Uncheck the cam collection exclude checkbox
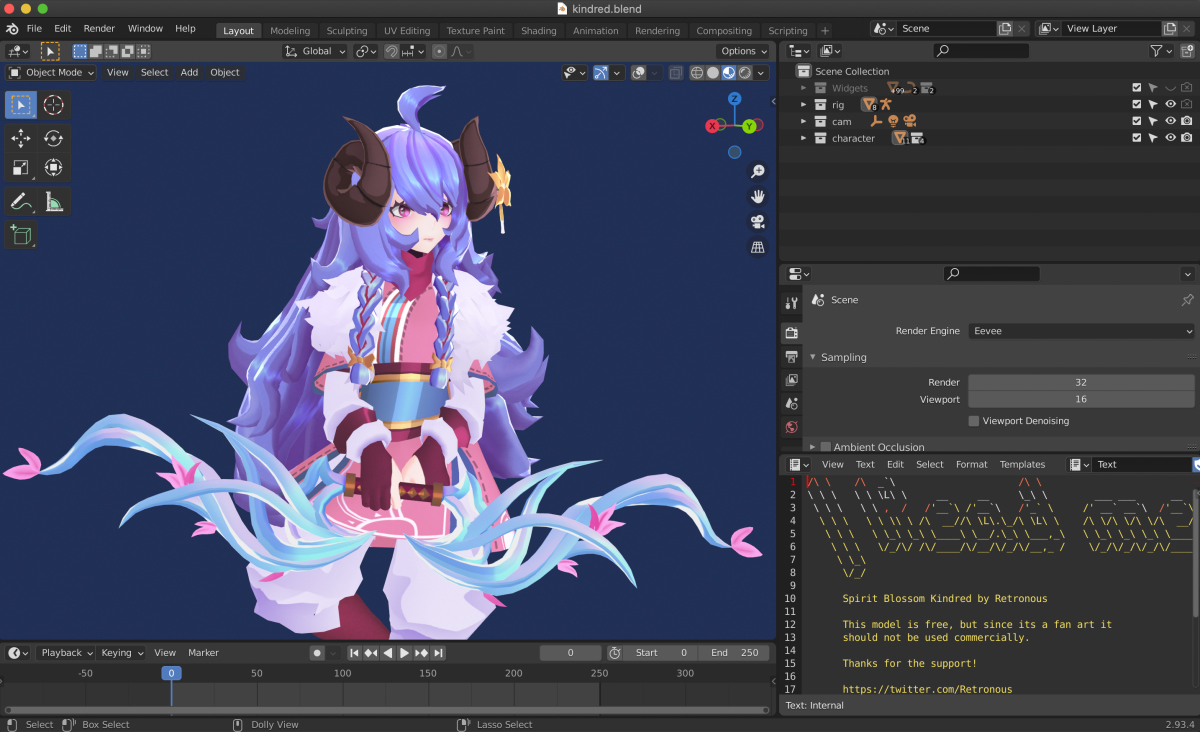Viewport: 1200px width, 732px height. [1136, 122]
